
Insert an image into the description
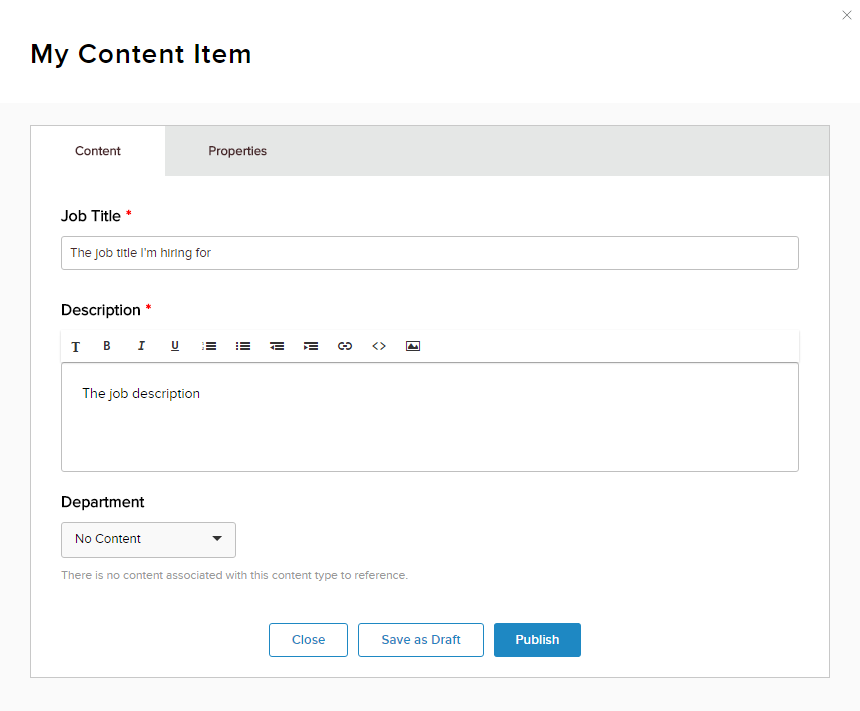(413, 346)
